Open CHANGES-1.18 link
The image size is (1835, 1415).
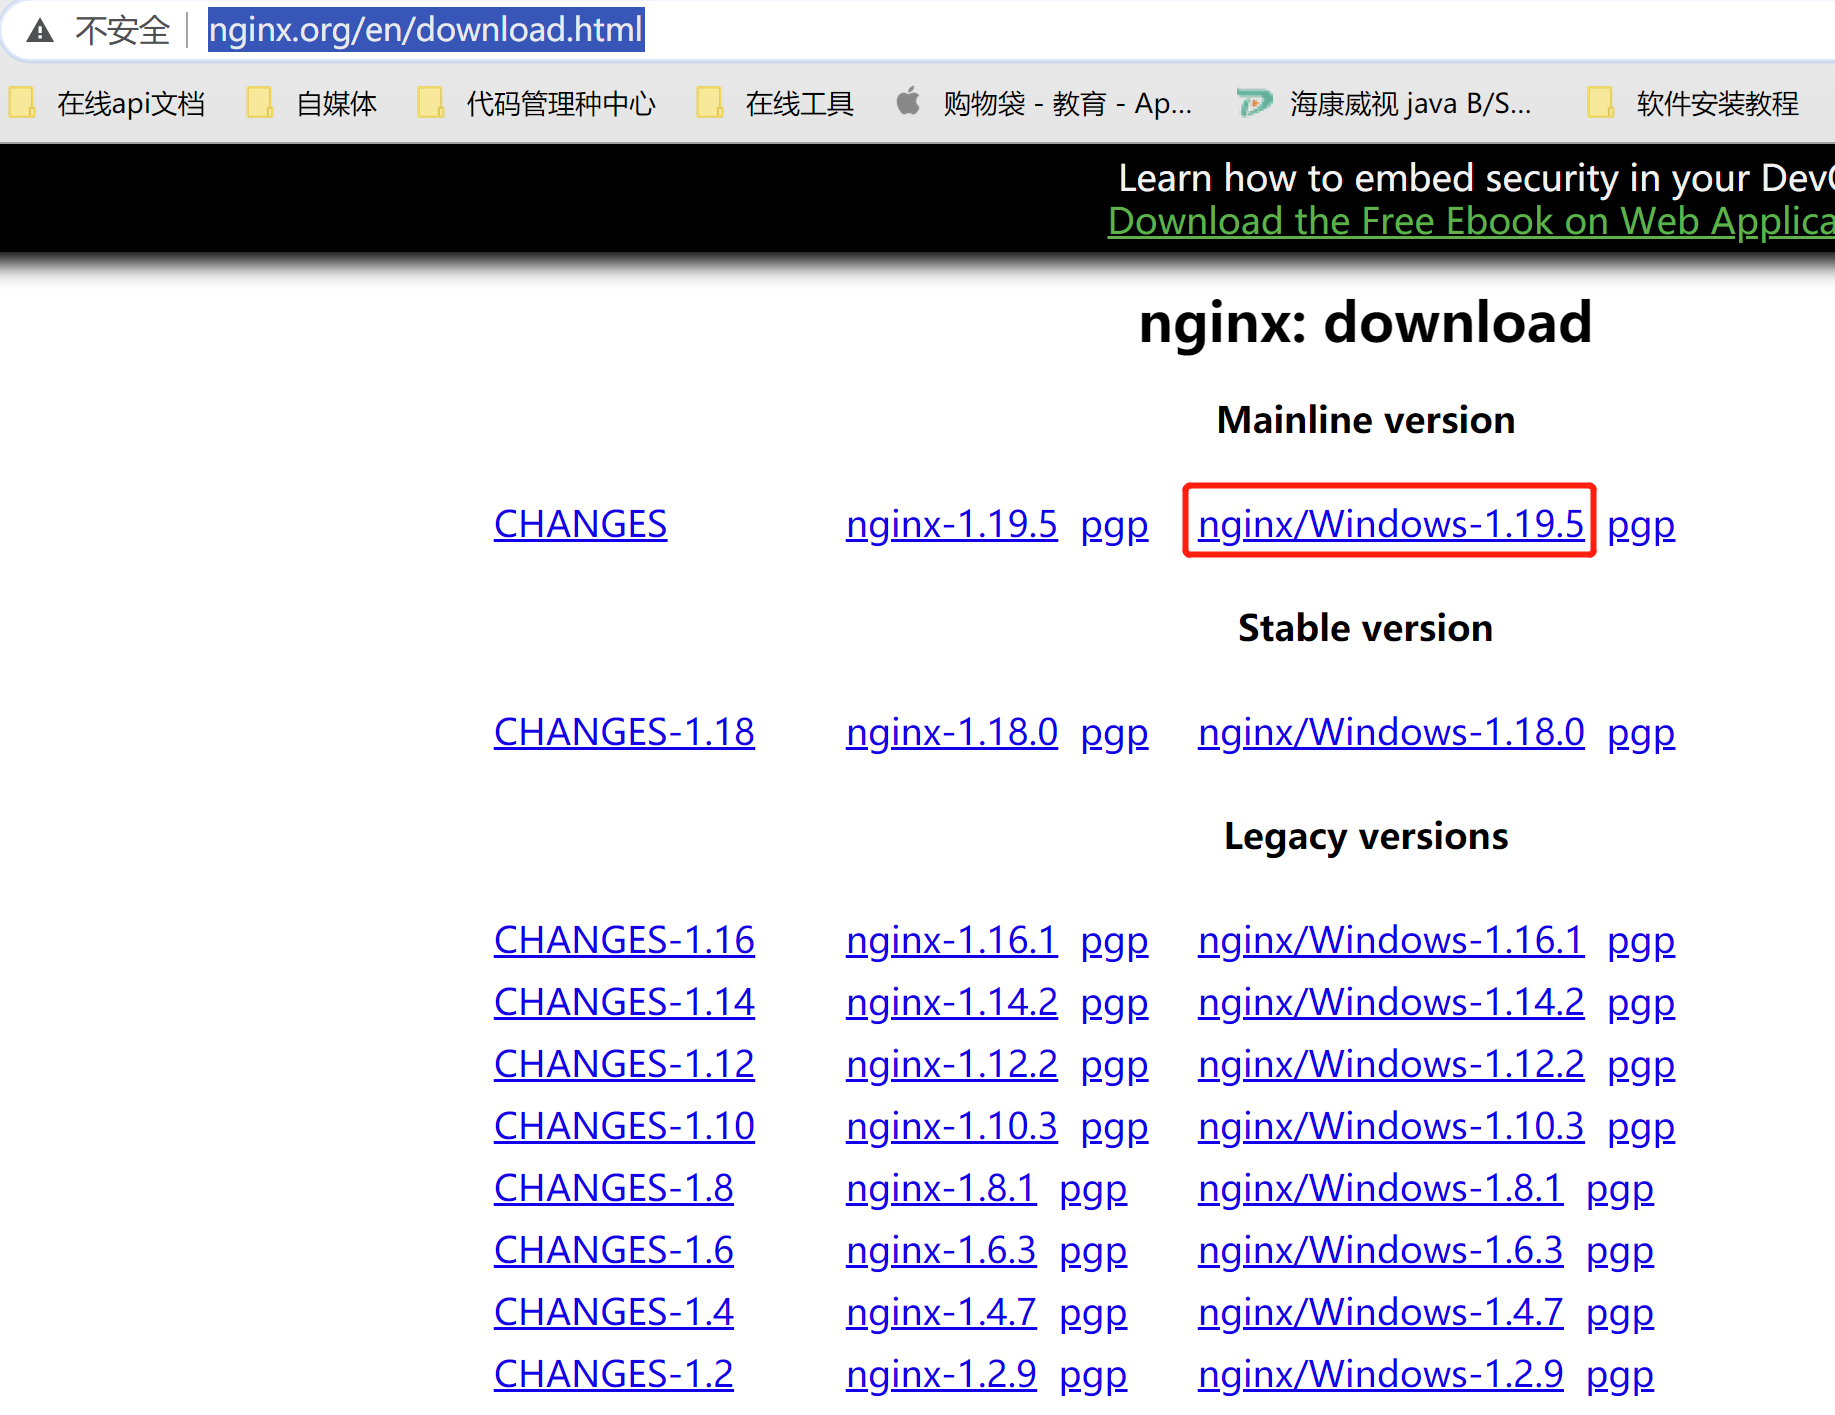624,733
